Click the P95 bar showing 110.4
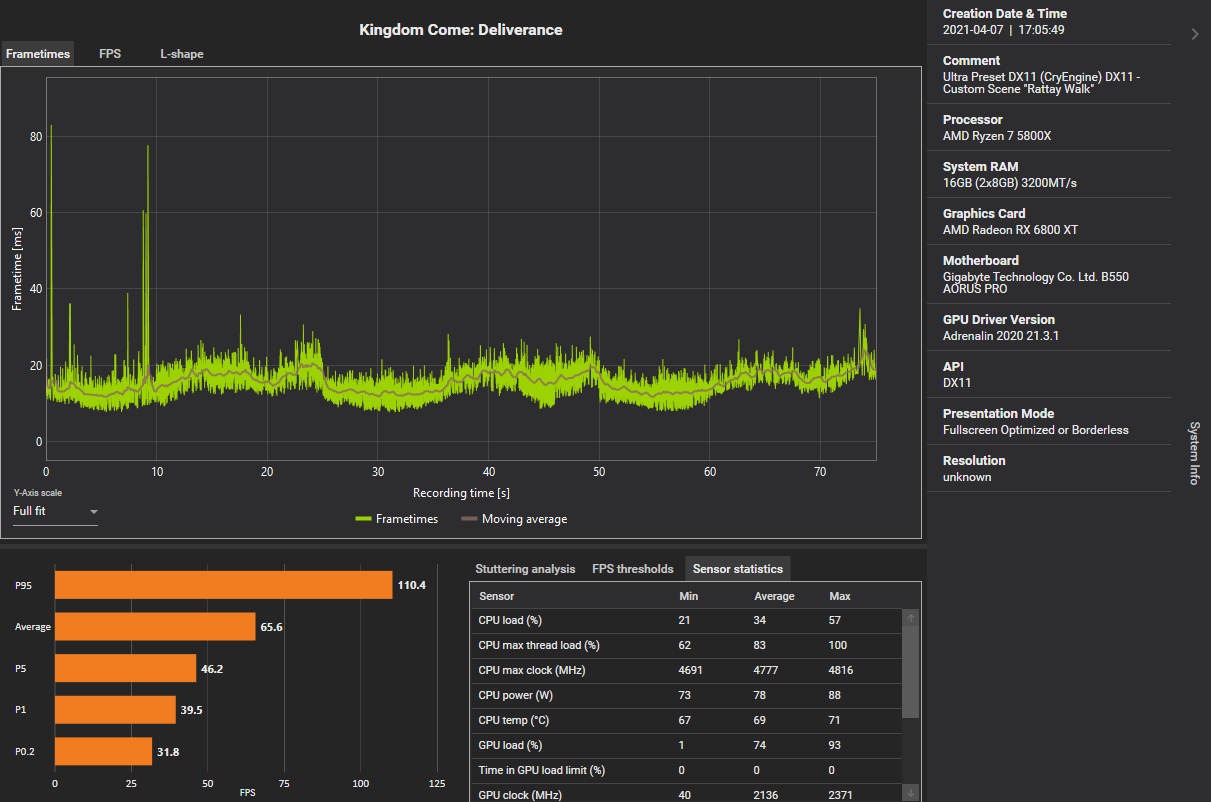The height and width of the screenshot is (802, 1211). [x=224, y=585]
